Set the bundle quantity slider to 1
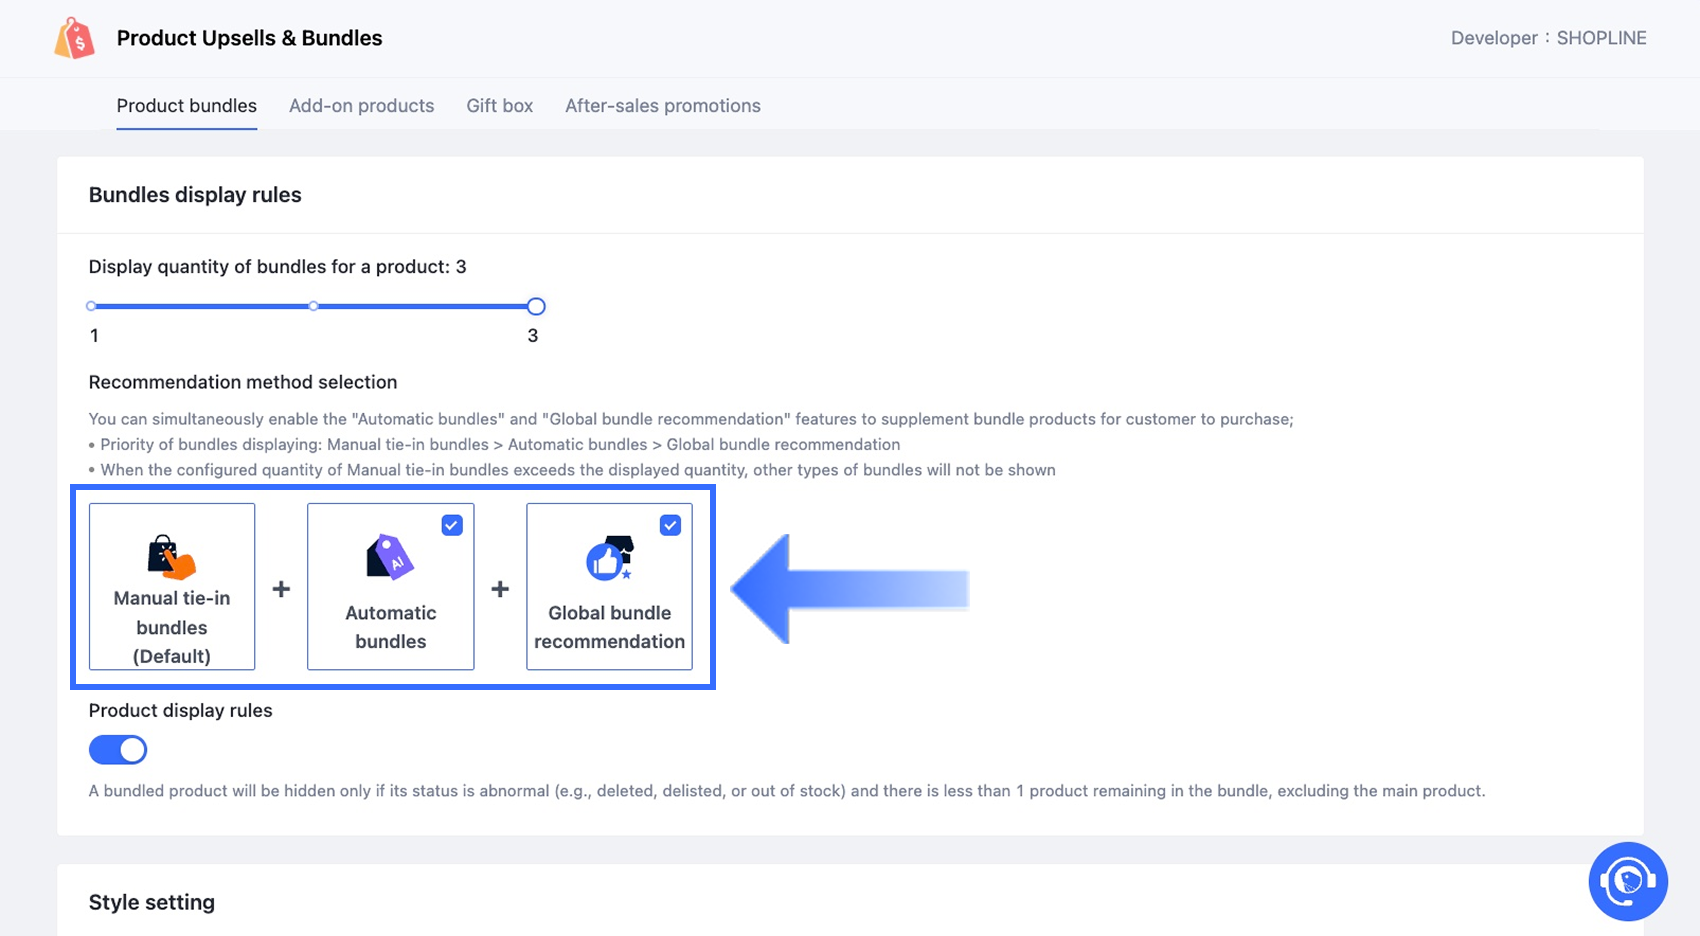Screen dimensions: 1700x936 point(92,306)
